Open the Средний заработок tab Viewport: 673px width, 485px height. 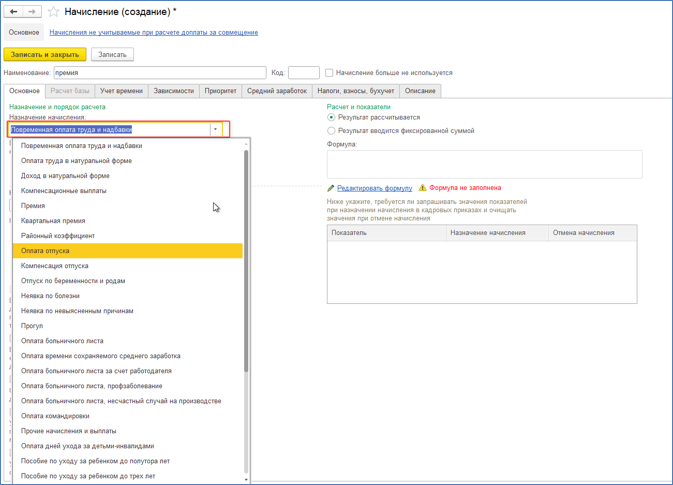point(277,91)
